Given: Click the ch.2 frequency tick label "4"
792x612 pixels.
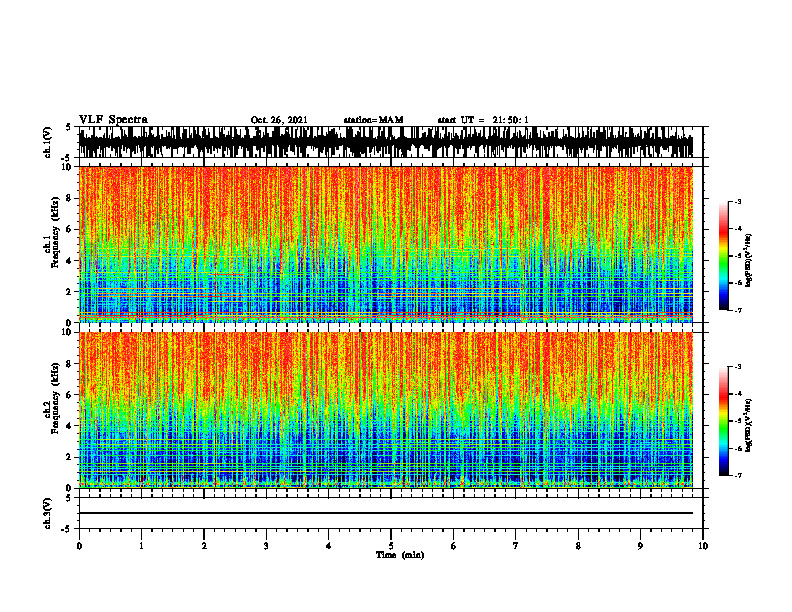Looking at the screenshot, I should [70, 426].
